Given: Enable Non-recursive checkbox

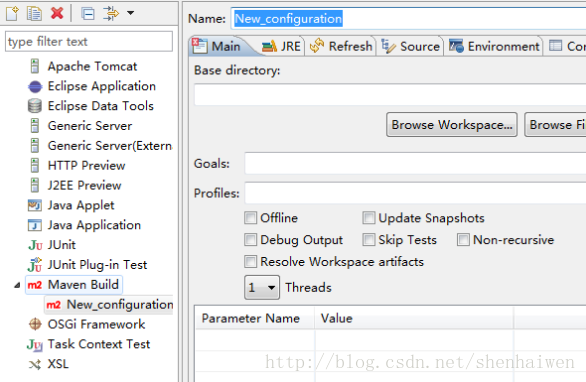Looking at the screenshot, I should click(463, 240).
